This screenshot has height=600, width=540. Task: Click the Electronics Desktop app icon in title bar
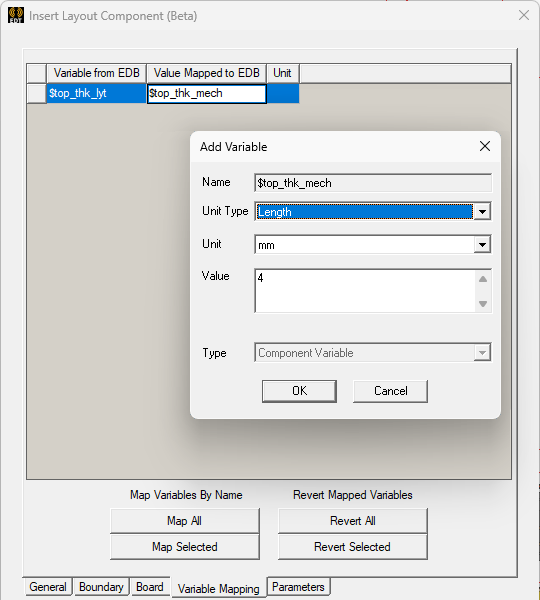coord(16,15)
